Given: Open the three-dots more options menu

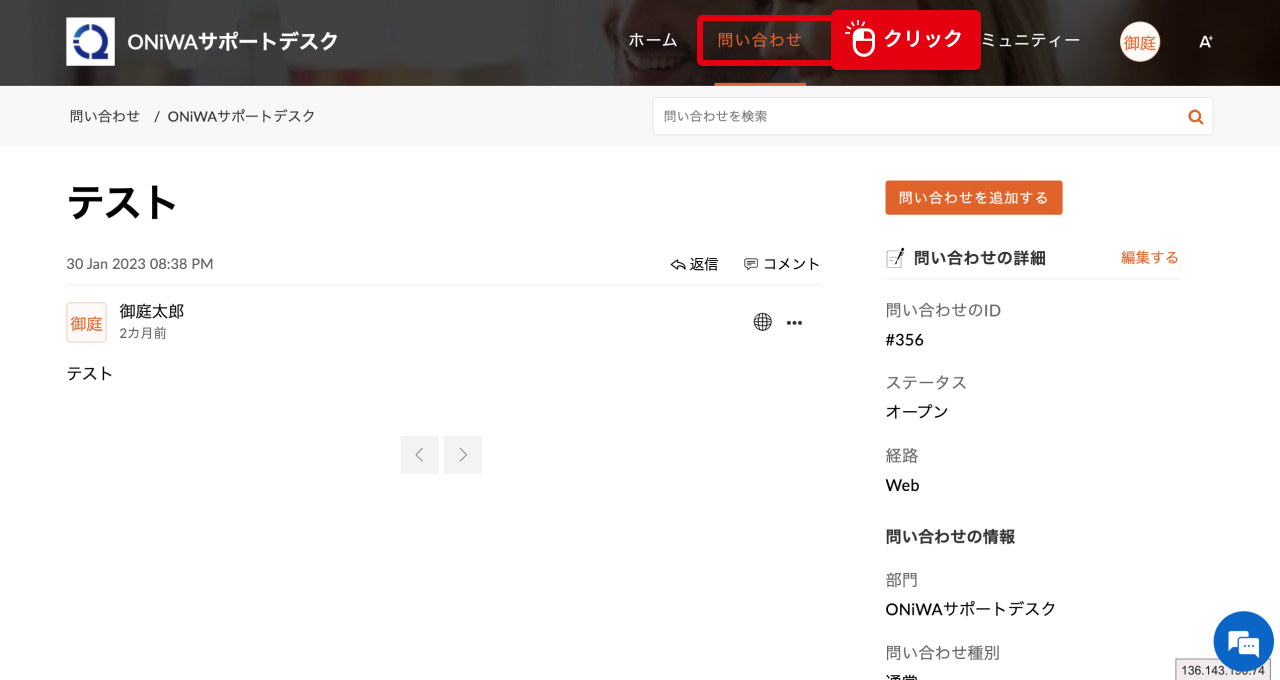Looking at the screenshot, I should [x=794, y=323].
